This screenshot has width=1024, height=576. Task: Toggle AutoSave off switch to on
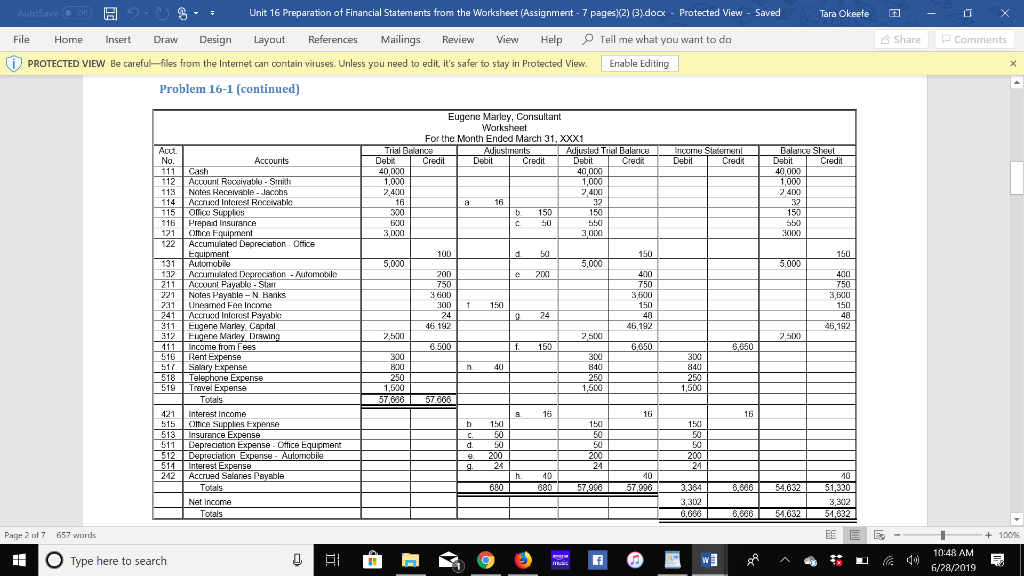pos(77,13)
